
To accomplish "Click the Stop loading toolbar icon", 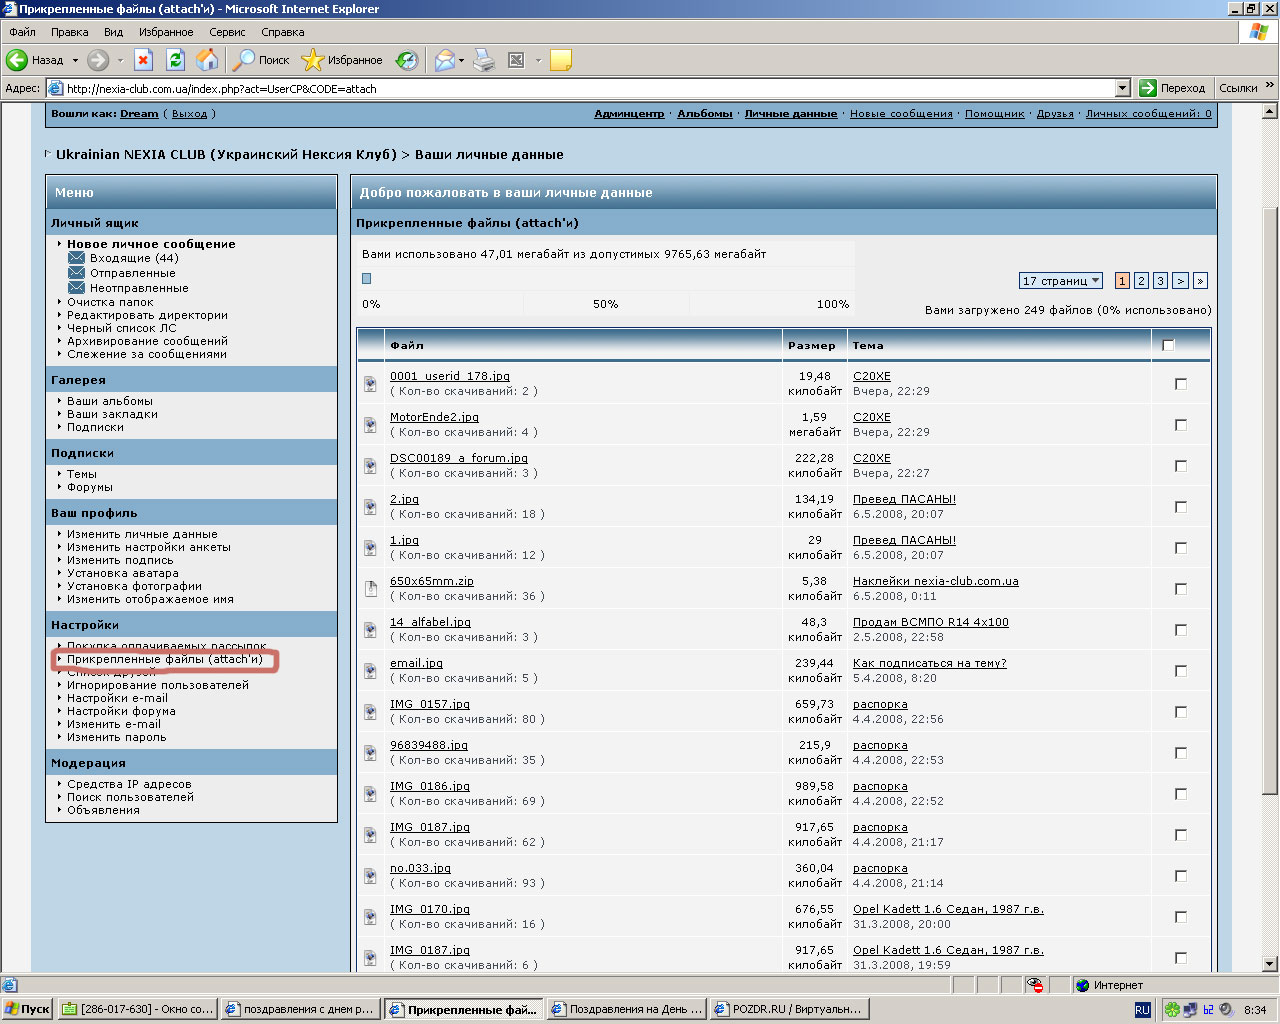I will click(x=143, y=60).
